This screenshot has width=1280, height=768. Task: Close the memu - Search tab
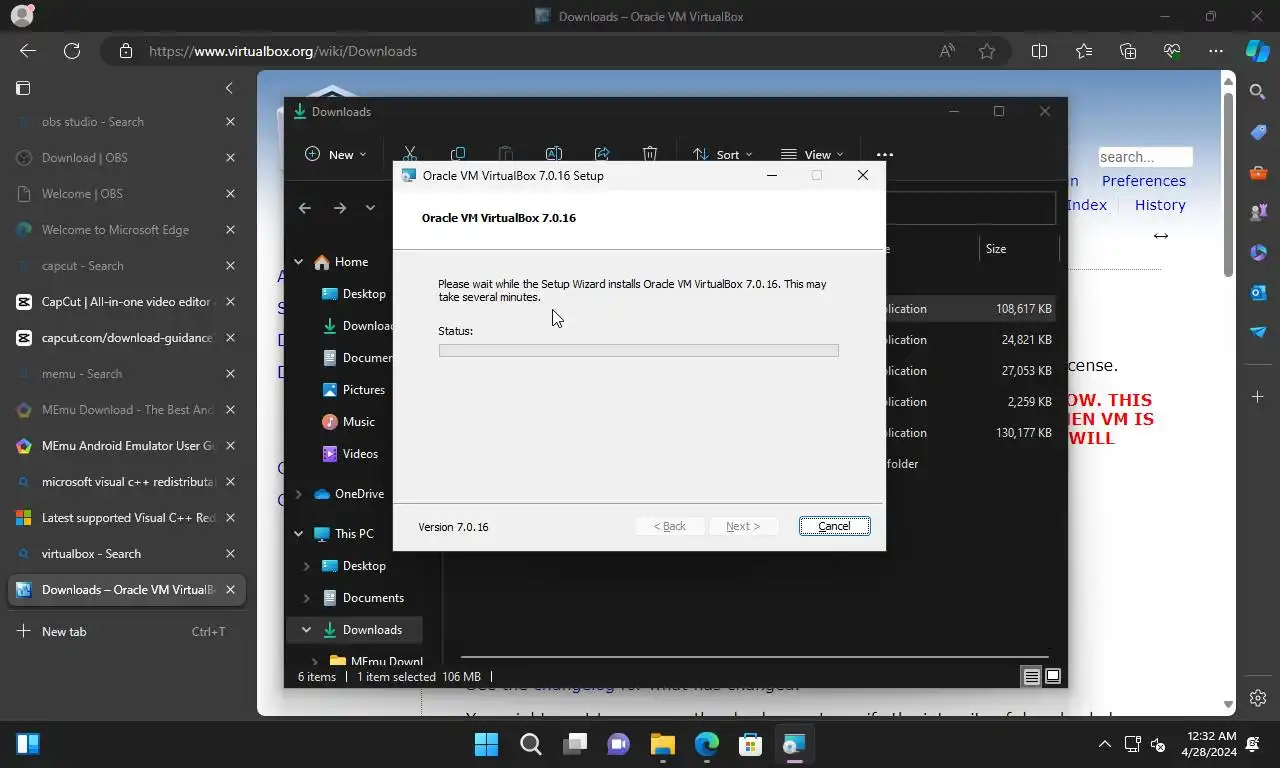coord(230,374)
